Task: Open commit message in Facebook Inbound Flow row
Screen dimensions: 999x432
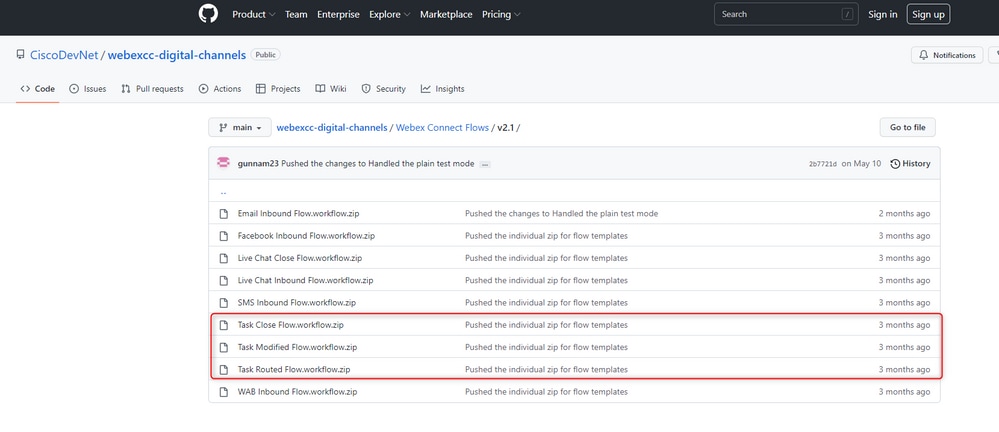Action: click(546, 236)
